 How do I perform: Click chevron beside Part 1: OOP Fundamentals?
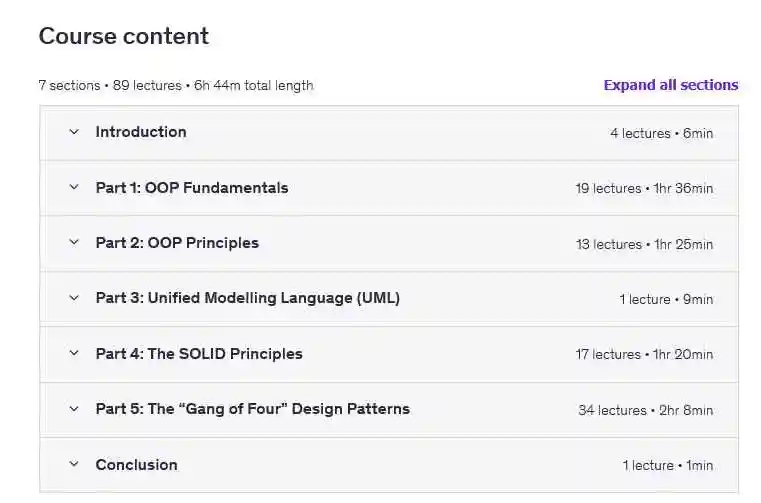(73, 187)
